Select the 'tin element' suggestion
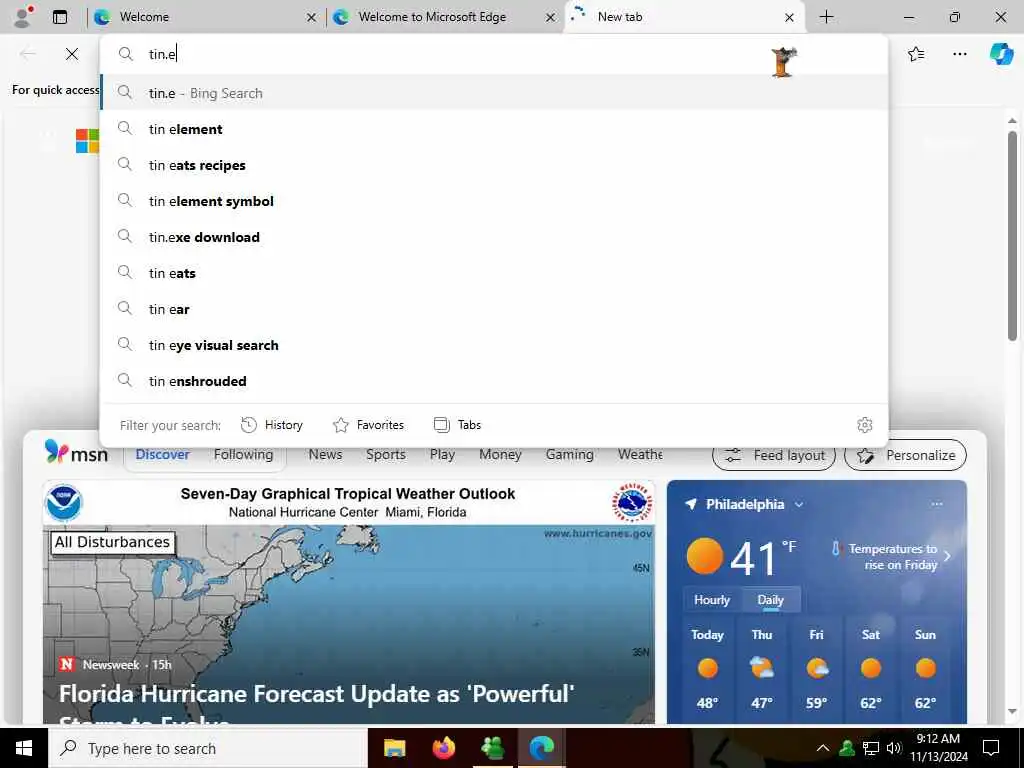 coord(494,129)
